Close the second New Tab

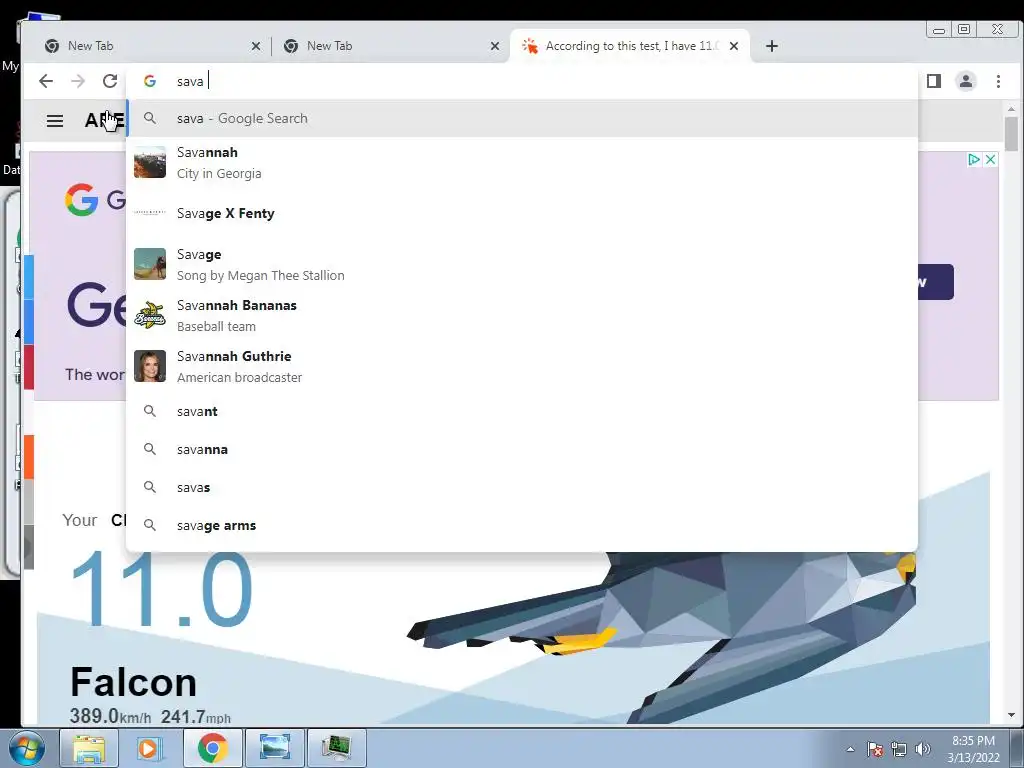click(495, 46)
